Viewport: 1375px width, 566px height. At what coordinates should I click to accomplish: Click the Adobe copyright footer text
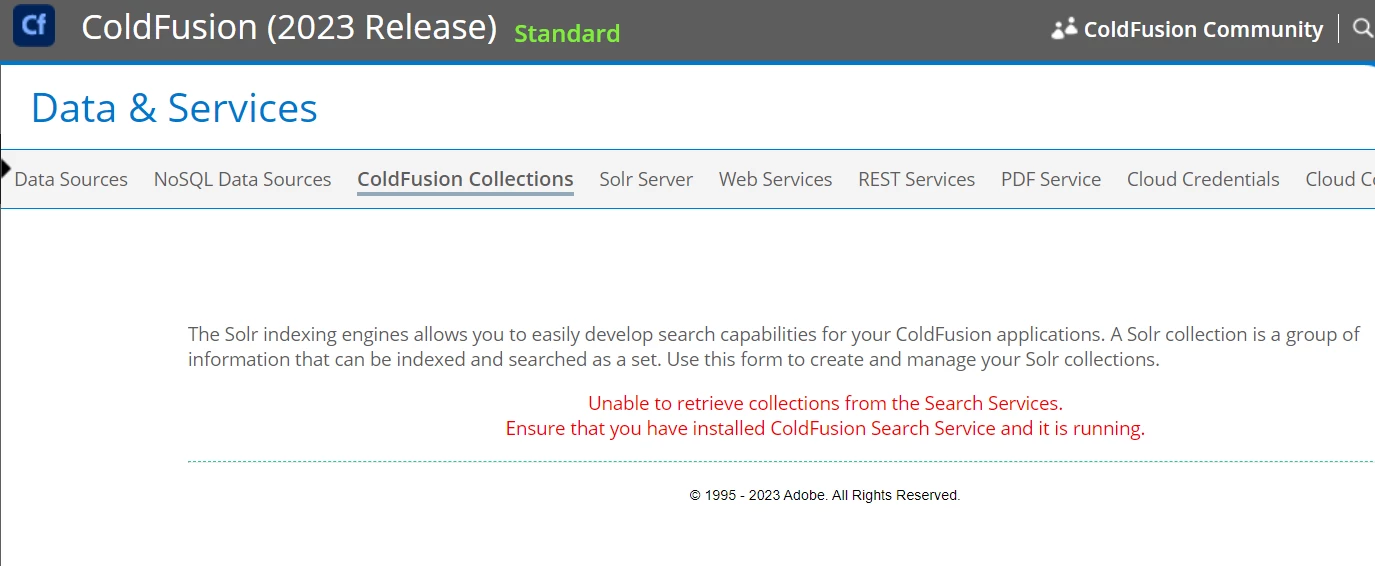(825, 495)
